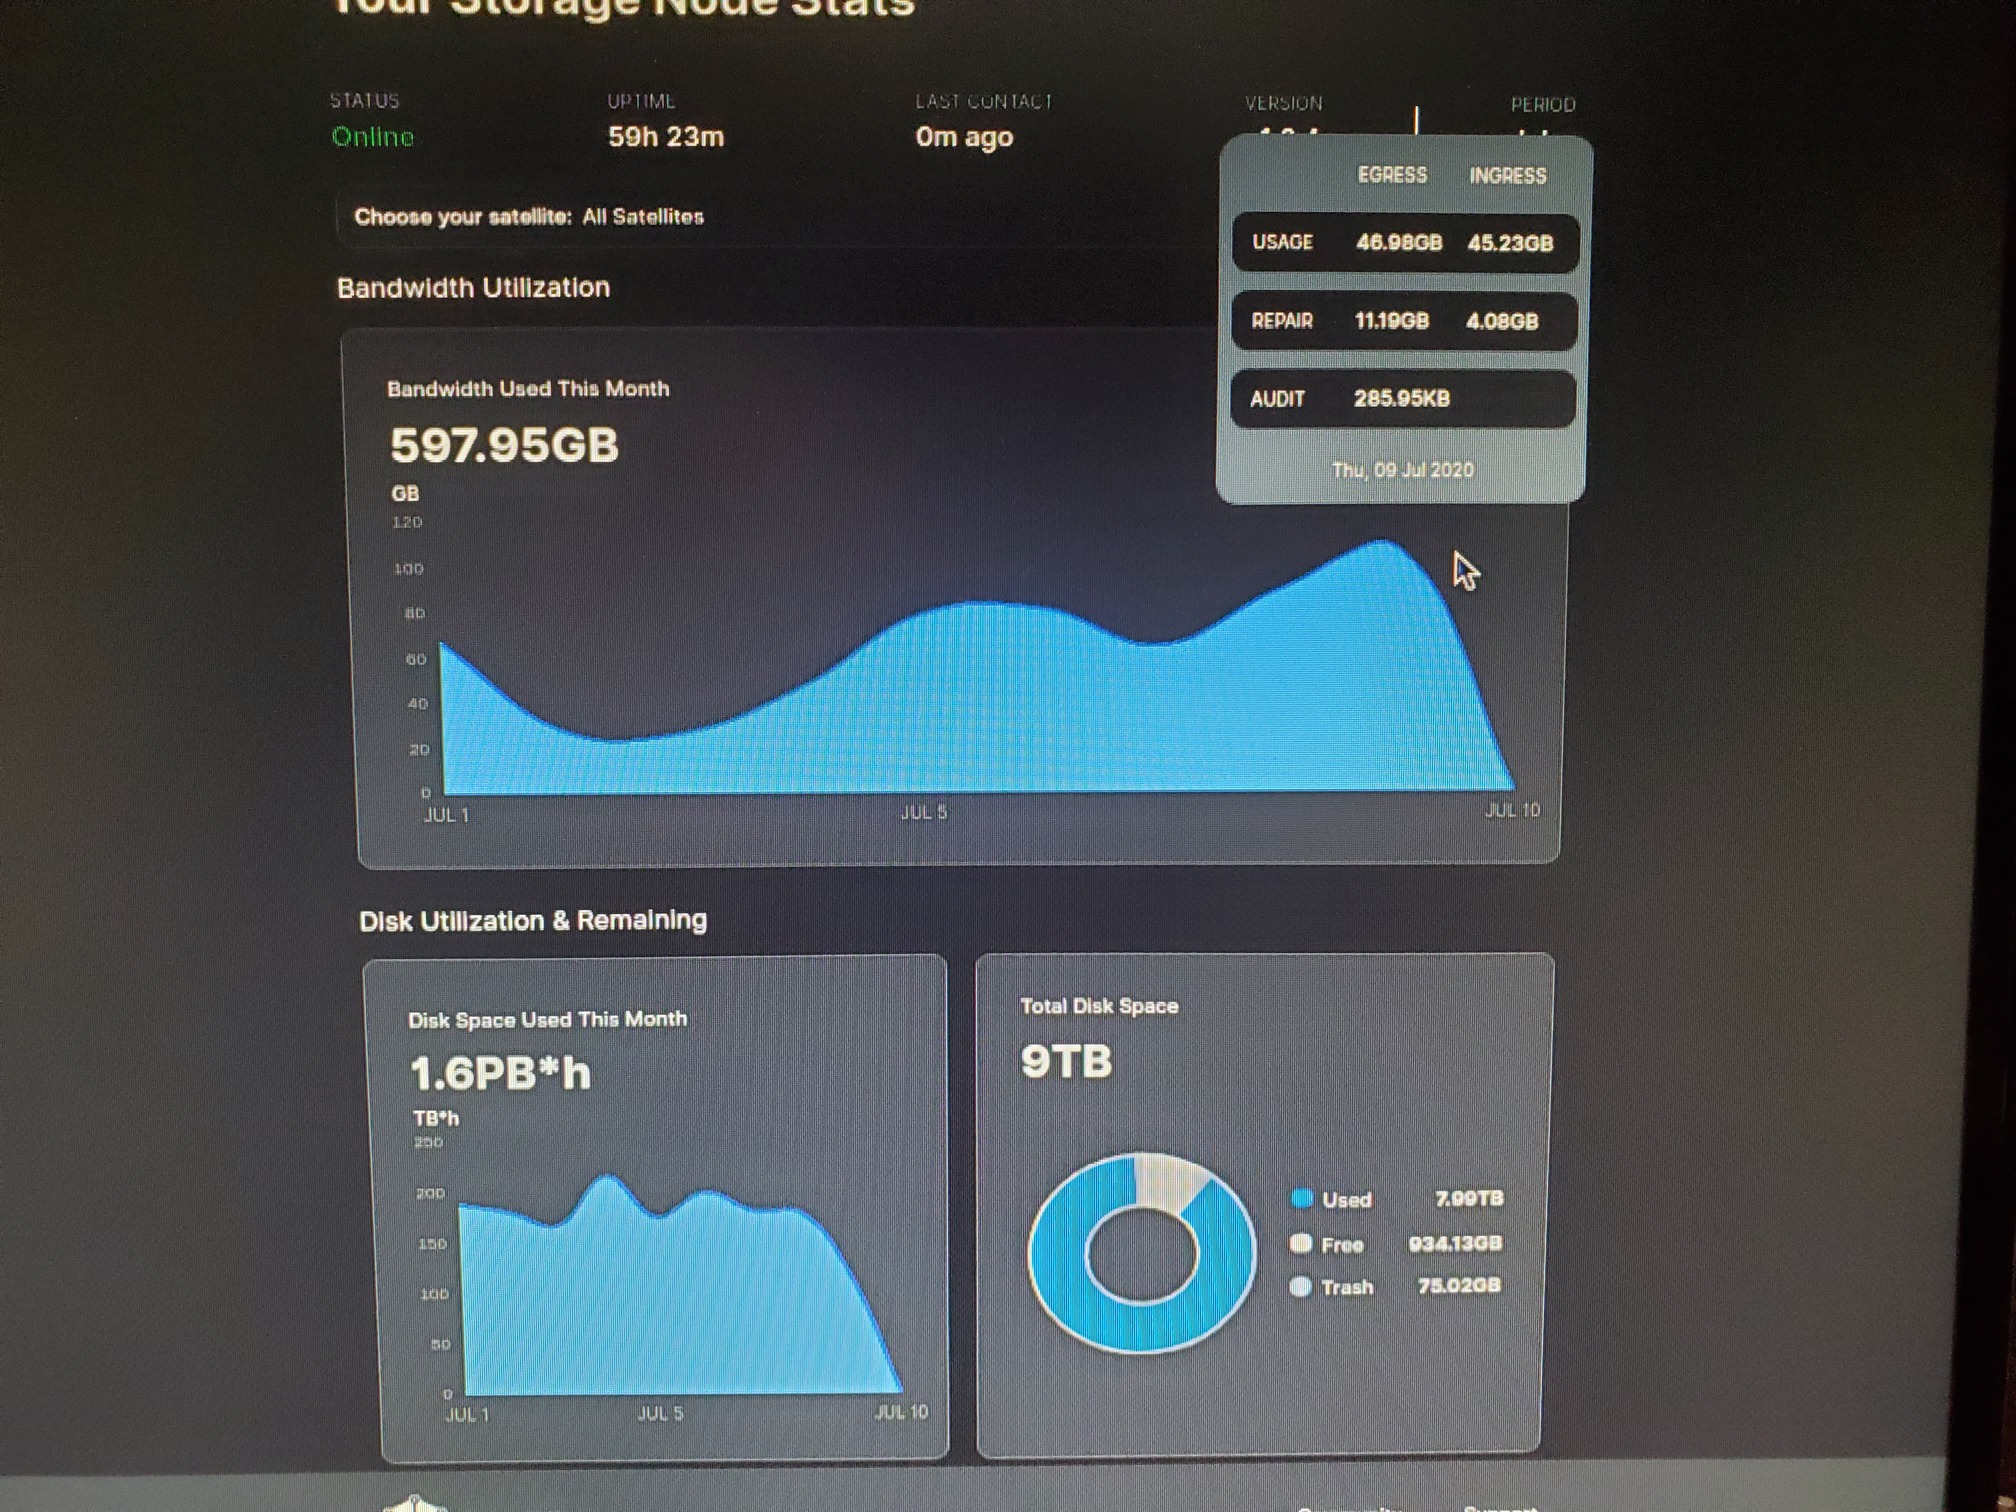The width and height of the screenshot is (2016, 1512).
Task: Click the All Satellites selection text
Action: pyautogui.click(x=643, y=217)
